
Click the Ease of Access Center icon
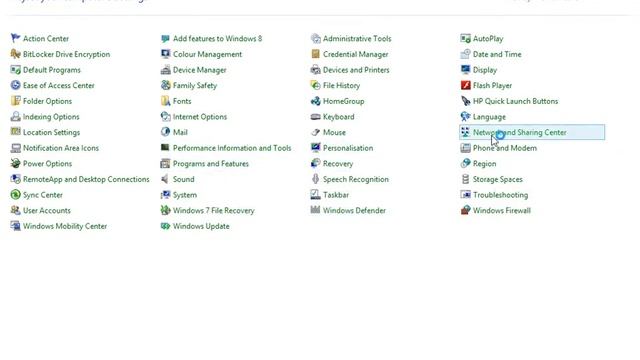16,85
